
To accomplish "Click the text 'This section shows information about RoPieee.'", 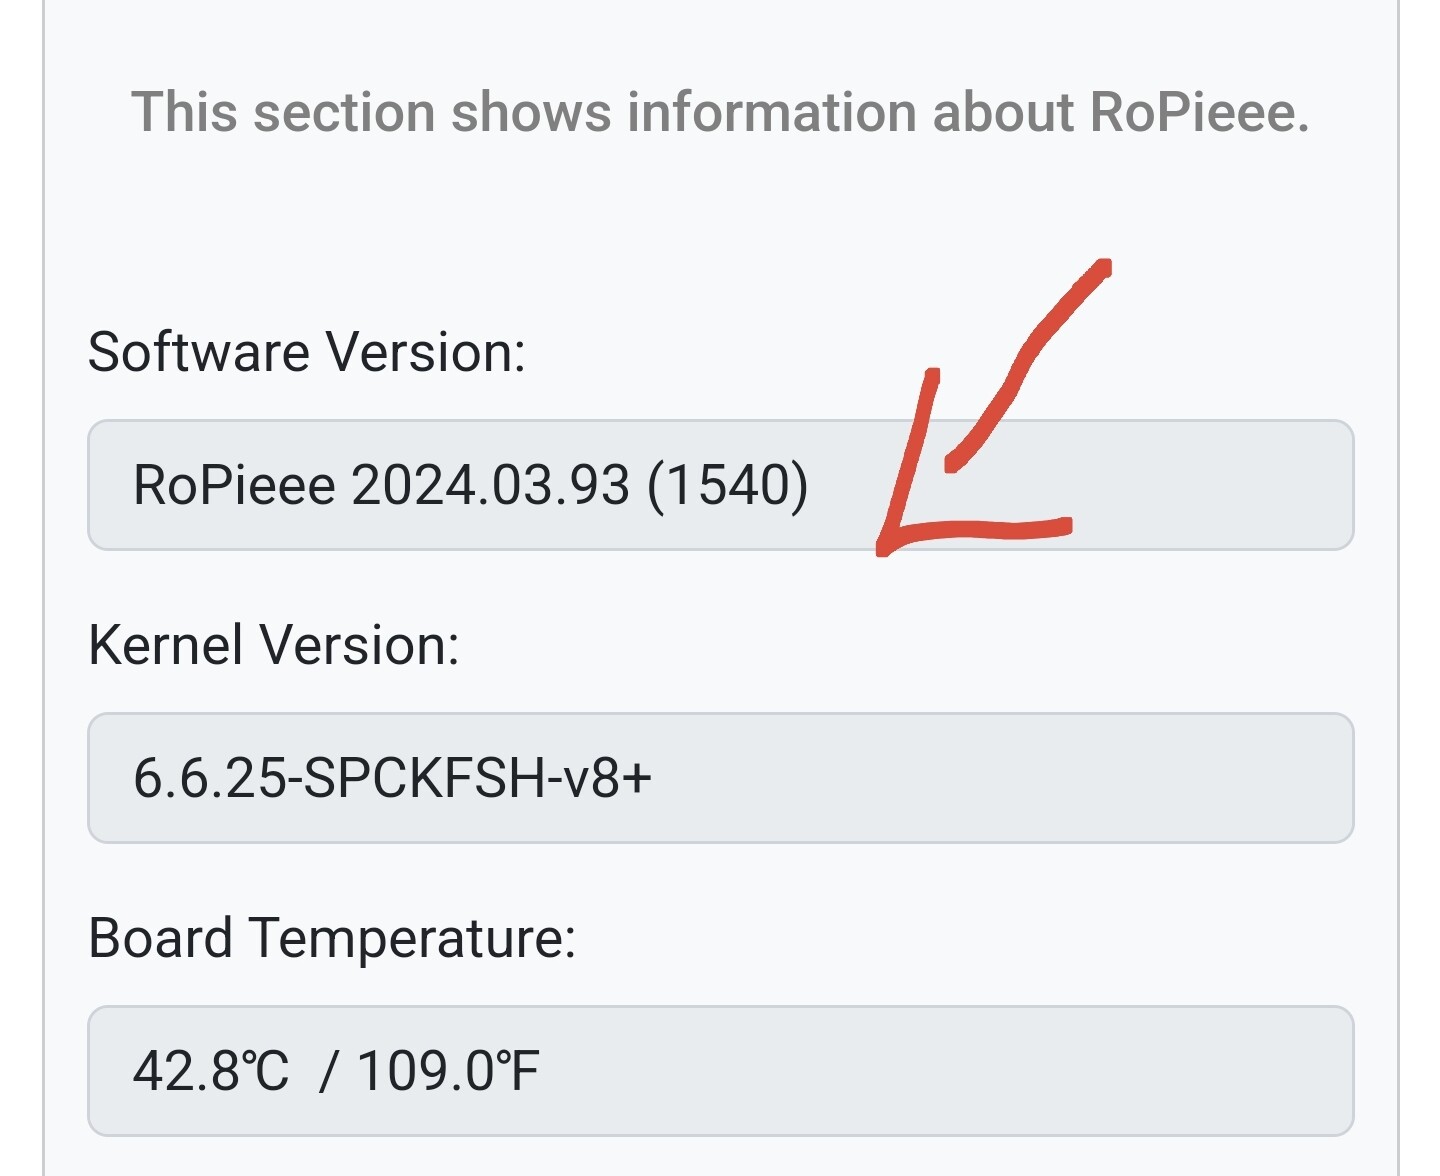I will click(720, 112).
